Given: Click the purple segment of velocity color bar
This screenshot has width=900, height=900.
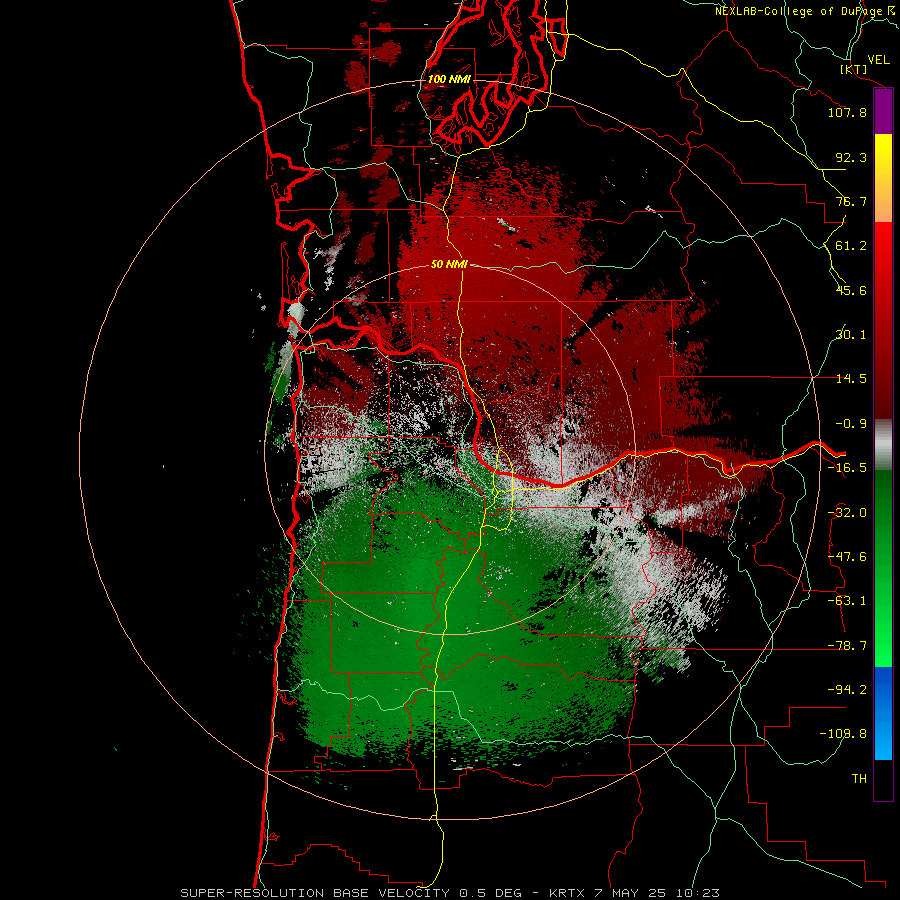Looking at the screenshot, I should tap(883, 111).
